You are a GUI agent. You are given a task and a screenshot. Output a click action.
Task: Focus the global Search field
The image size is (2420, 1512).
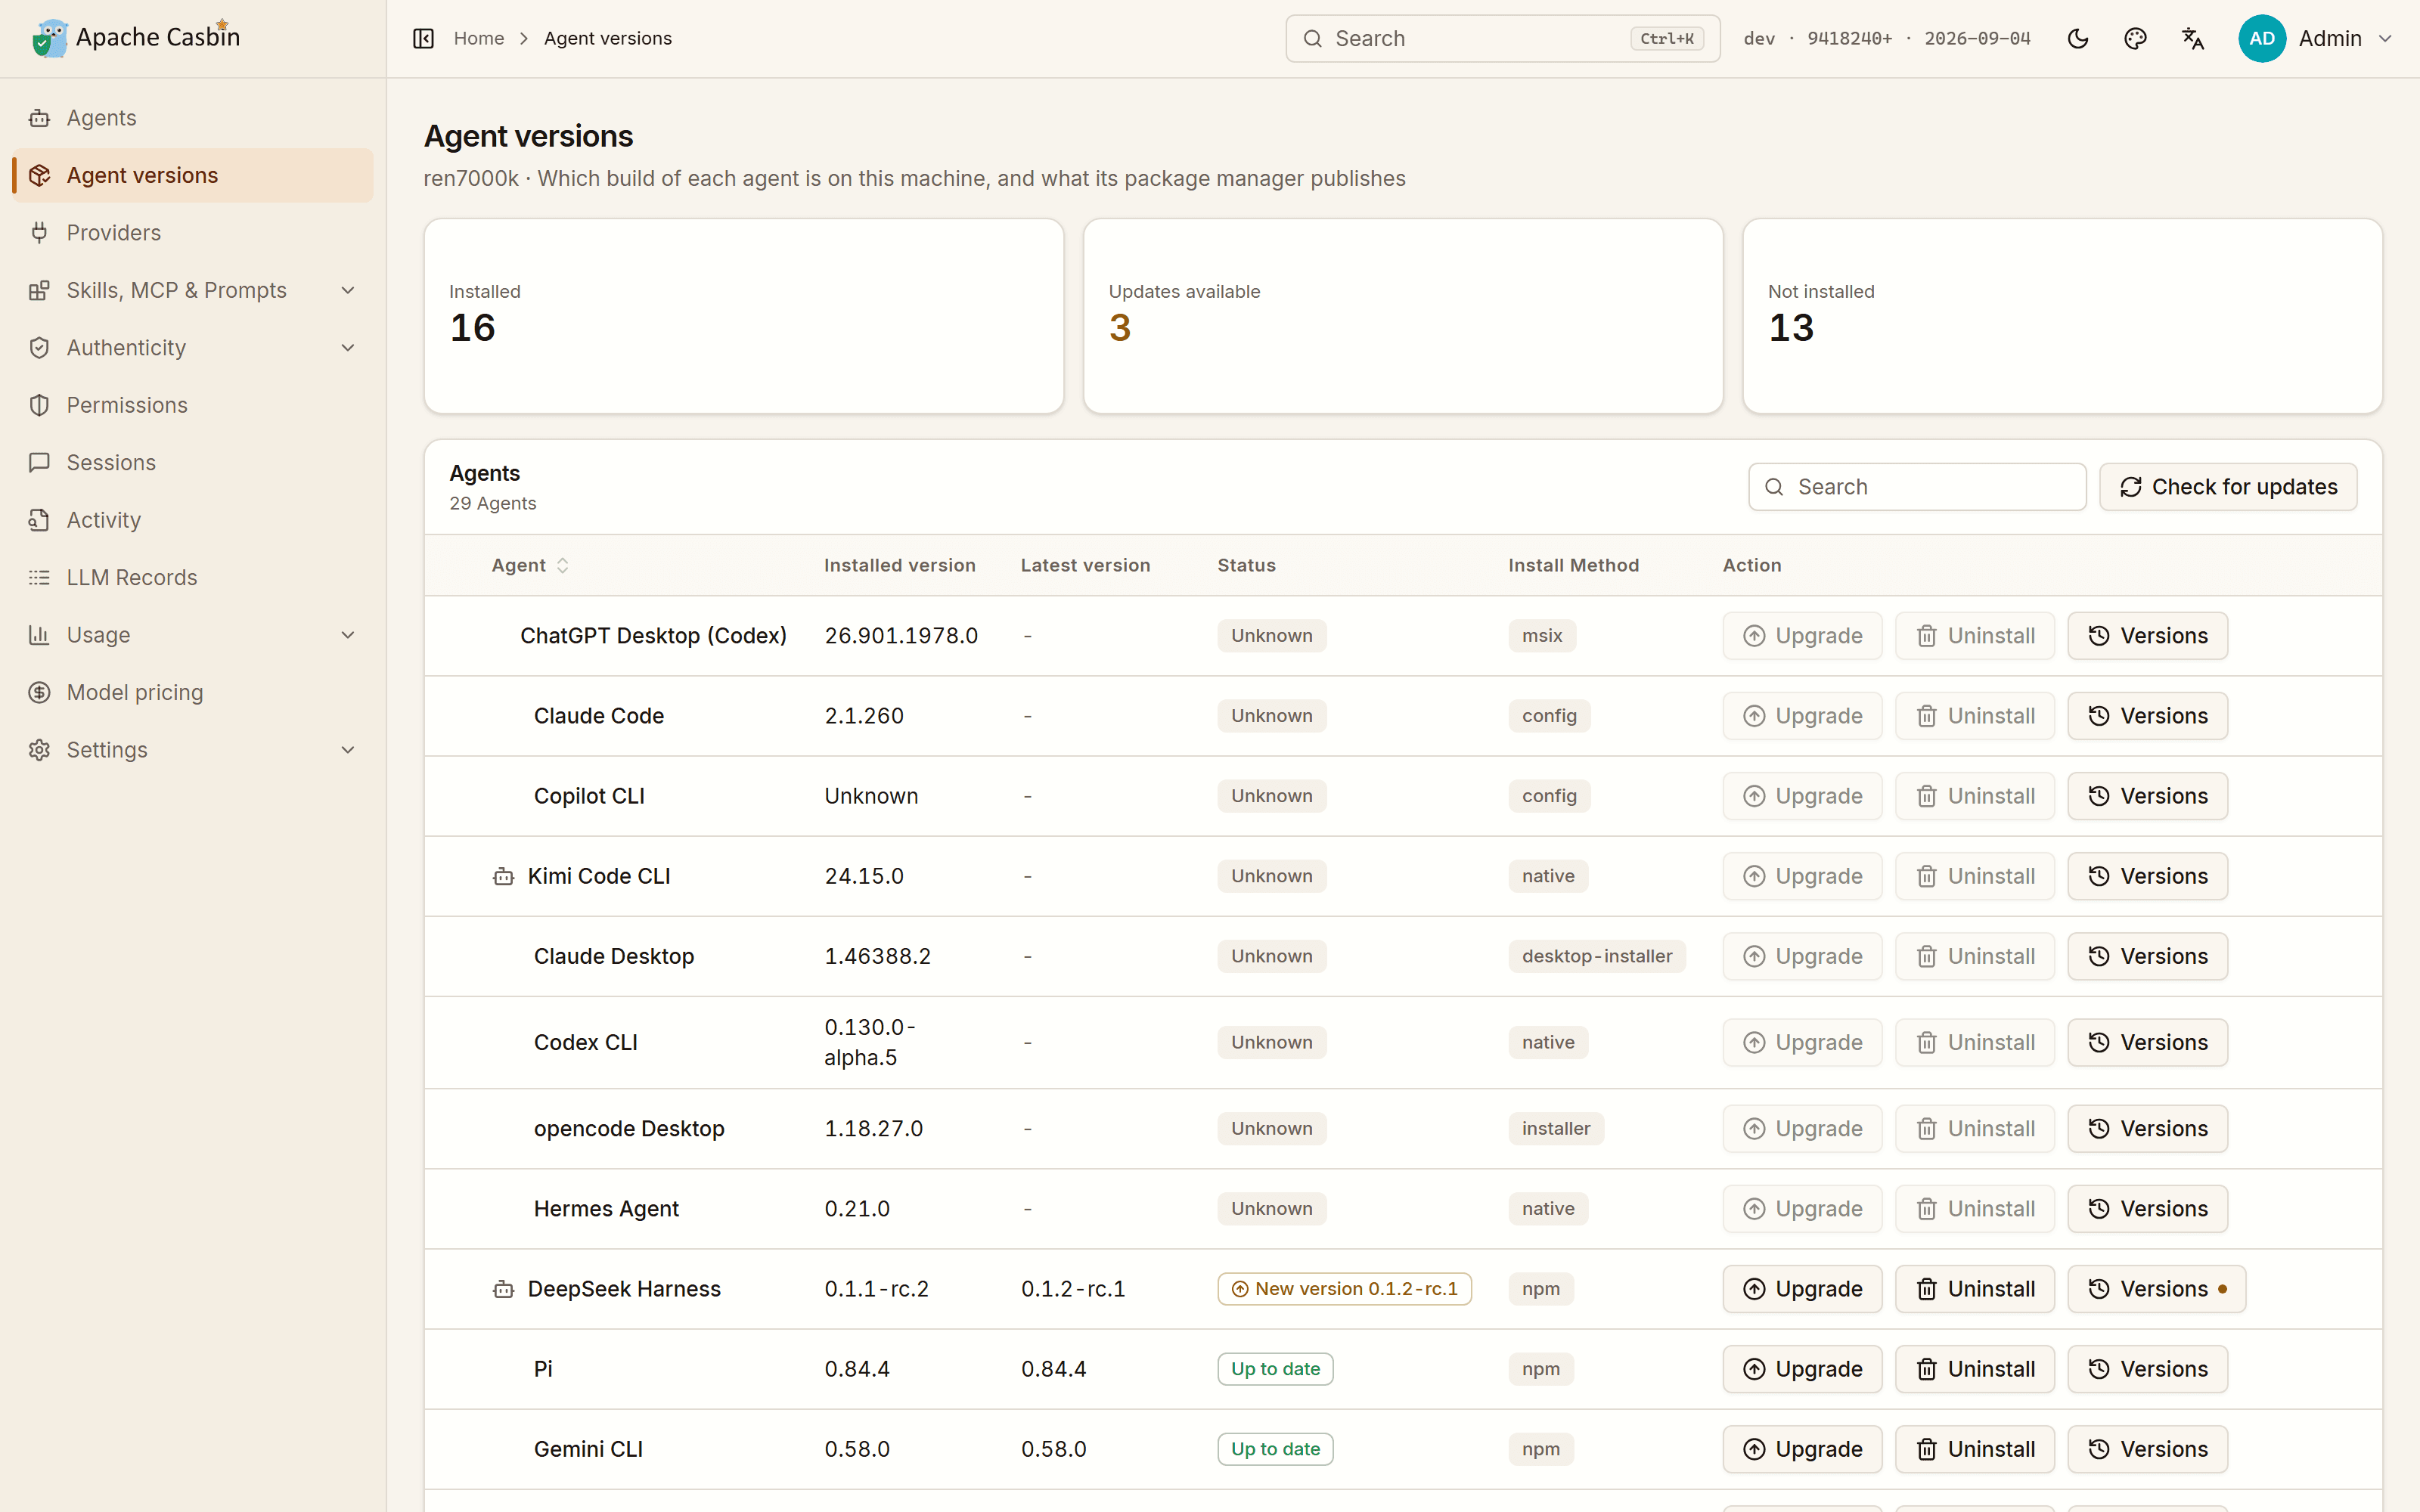1502,38
